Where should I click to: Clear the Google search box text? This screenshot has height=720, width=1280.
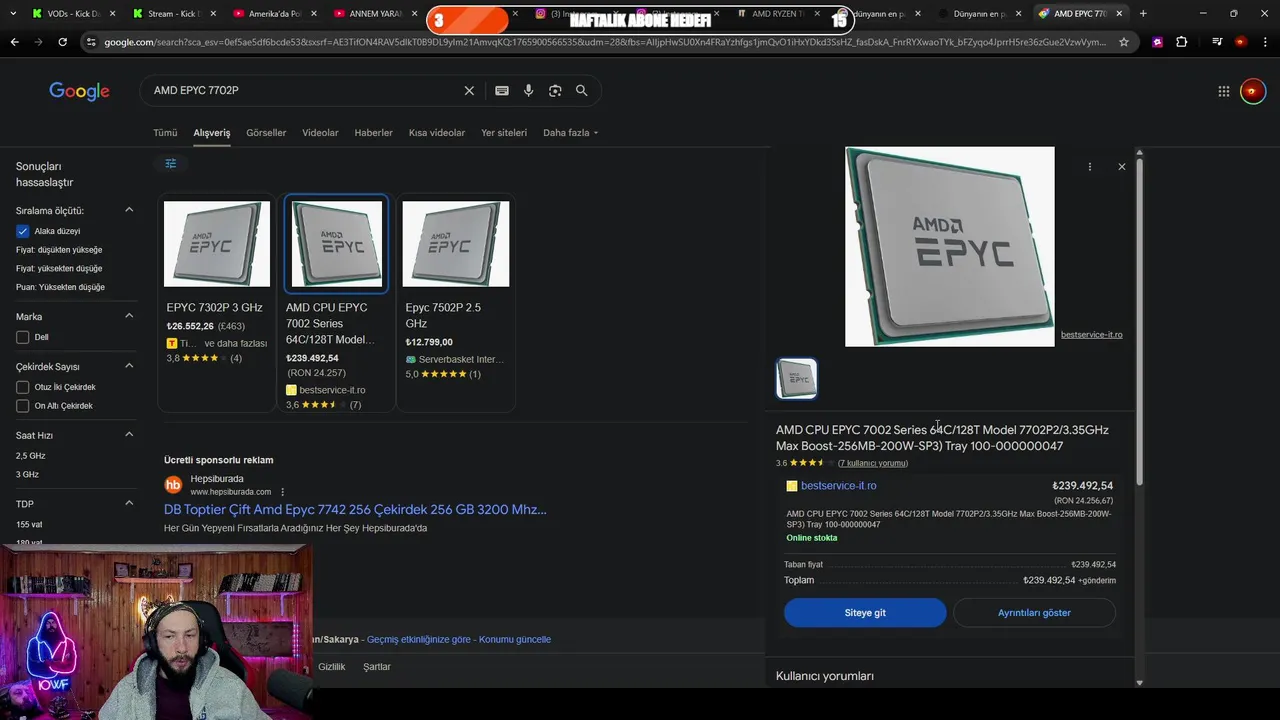click(x=469, y=90)
